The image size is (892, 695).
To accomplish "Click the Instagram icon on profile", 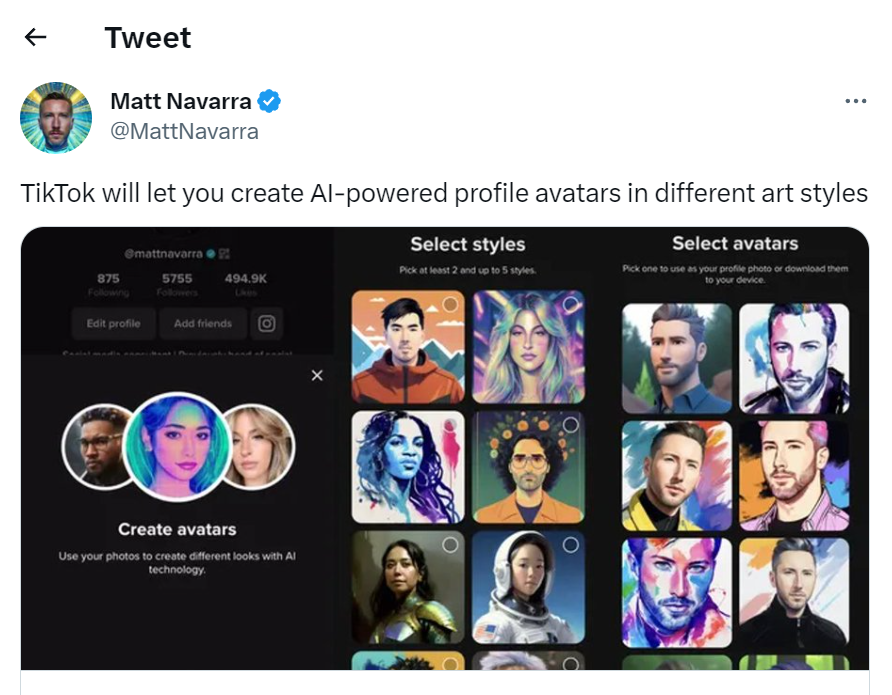I will point(267,323).
